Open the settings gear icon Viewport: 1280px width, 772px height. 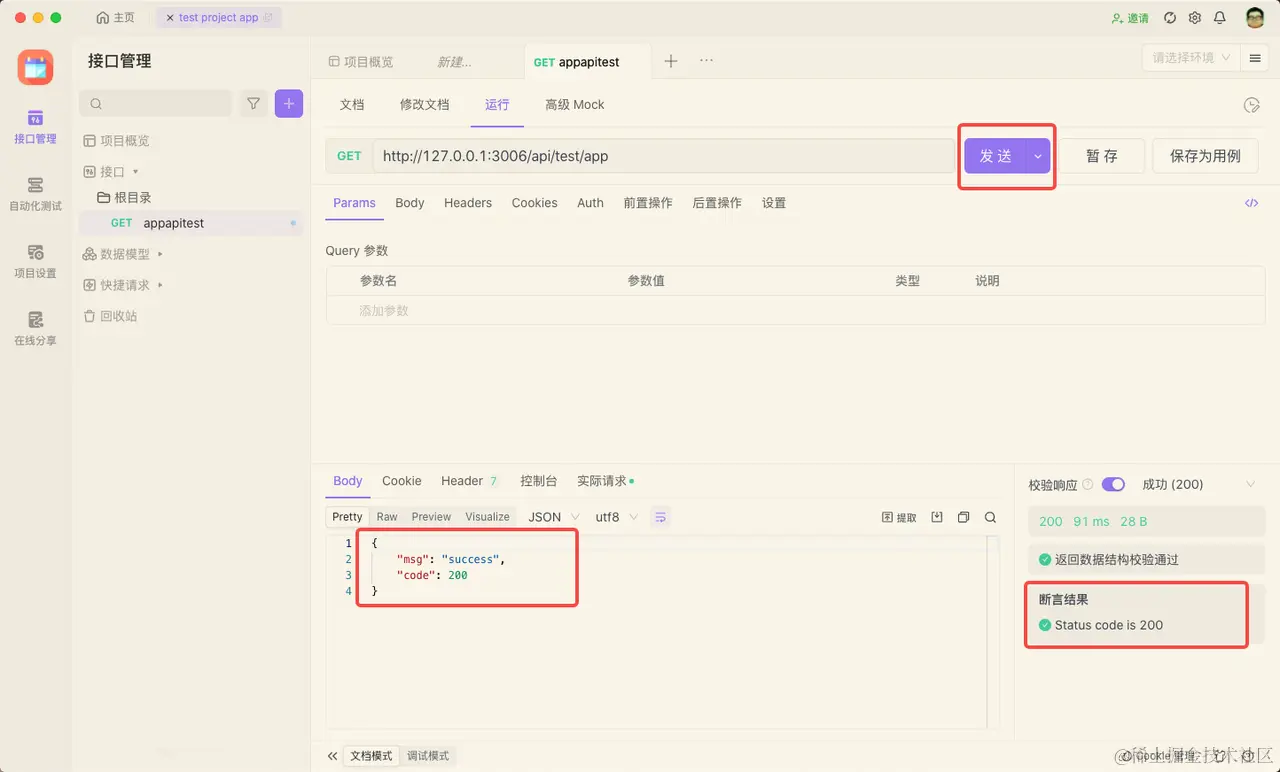coord(1195,18)
